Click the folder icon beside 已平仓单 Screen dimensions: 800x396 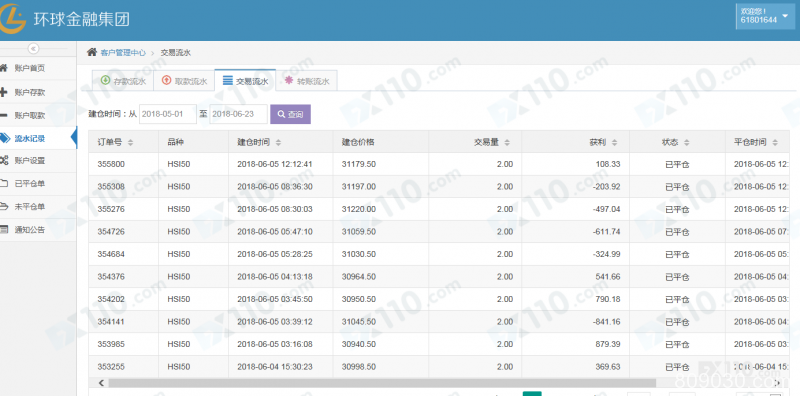click(x=4, y=183)
